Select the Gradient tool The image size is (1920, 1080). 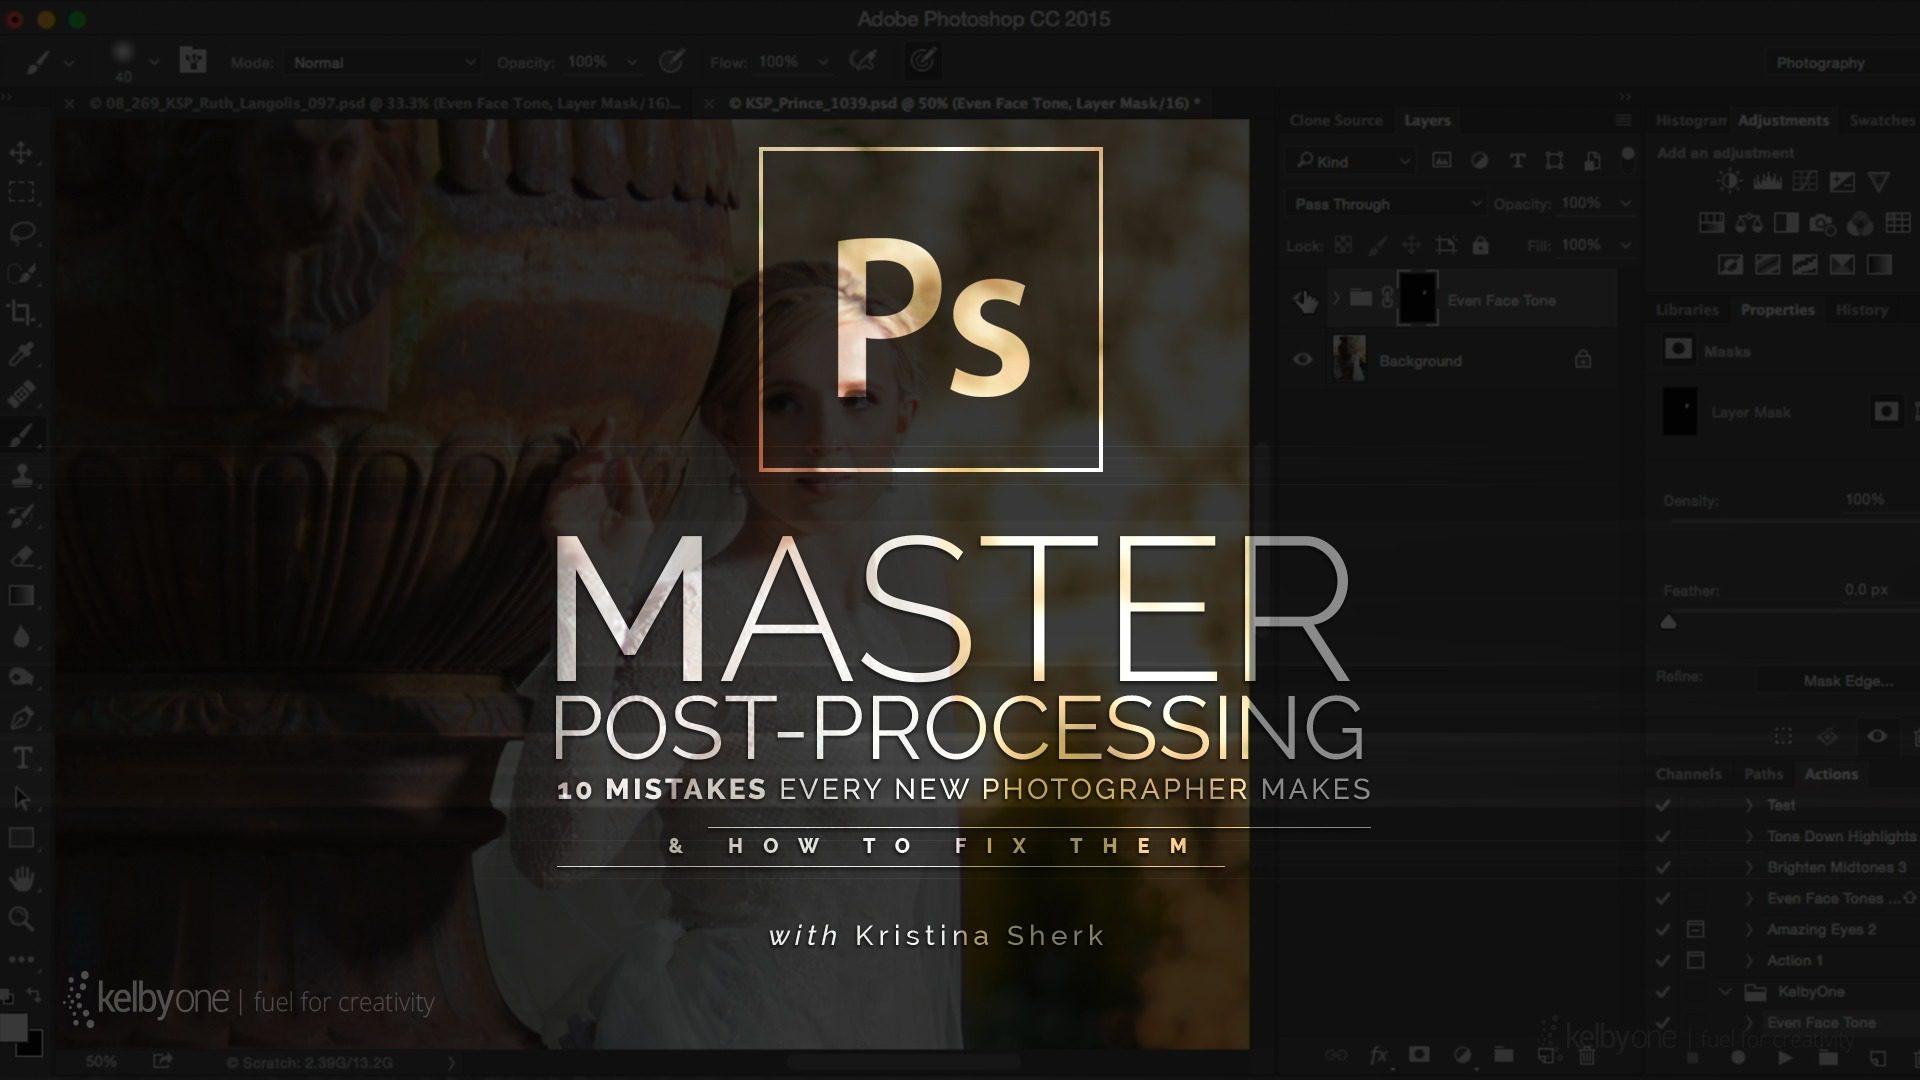point(21,596)
